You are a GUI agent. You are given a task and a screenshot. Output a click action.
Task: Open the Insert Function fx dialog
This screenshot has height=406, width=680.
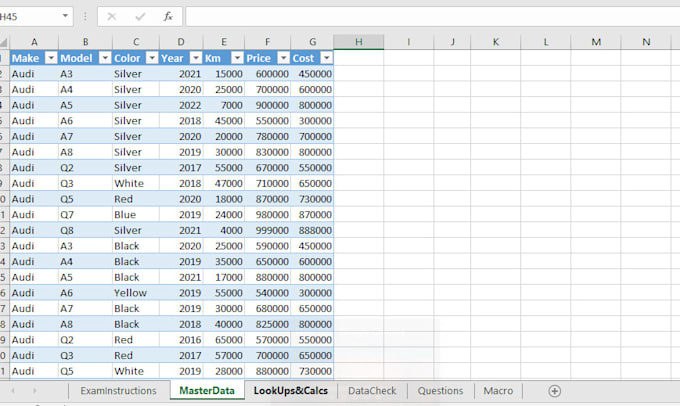click(x=168, y=17)
